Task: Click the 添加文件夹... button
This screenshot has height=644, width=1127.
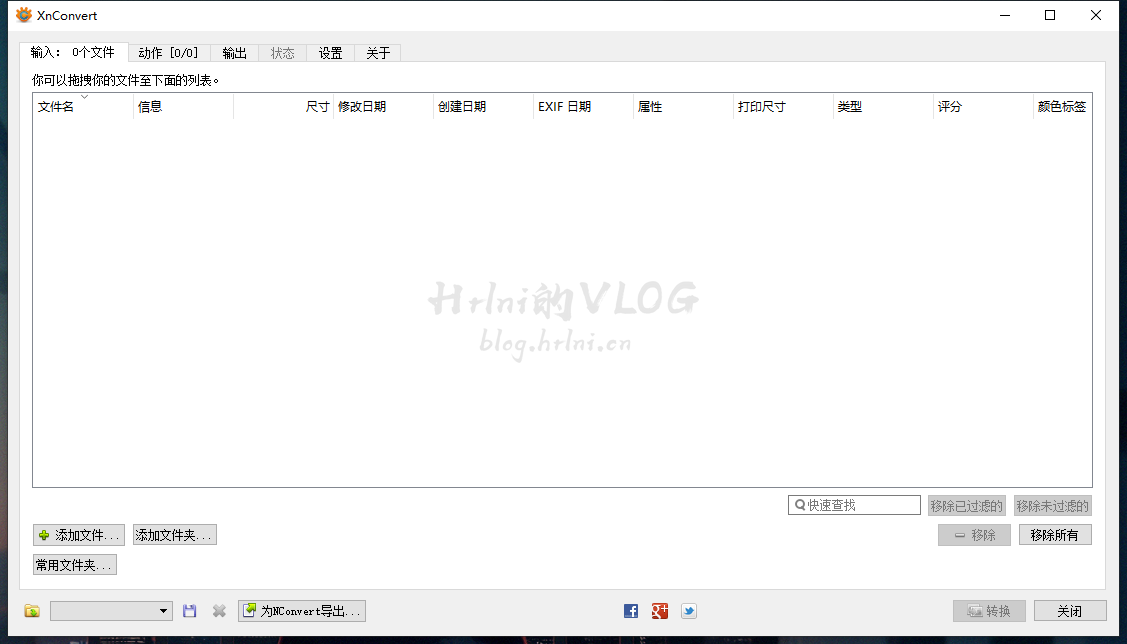Action: pyautogui.click(x=175, y=535)
